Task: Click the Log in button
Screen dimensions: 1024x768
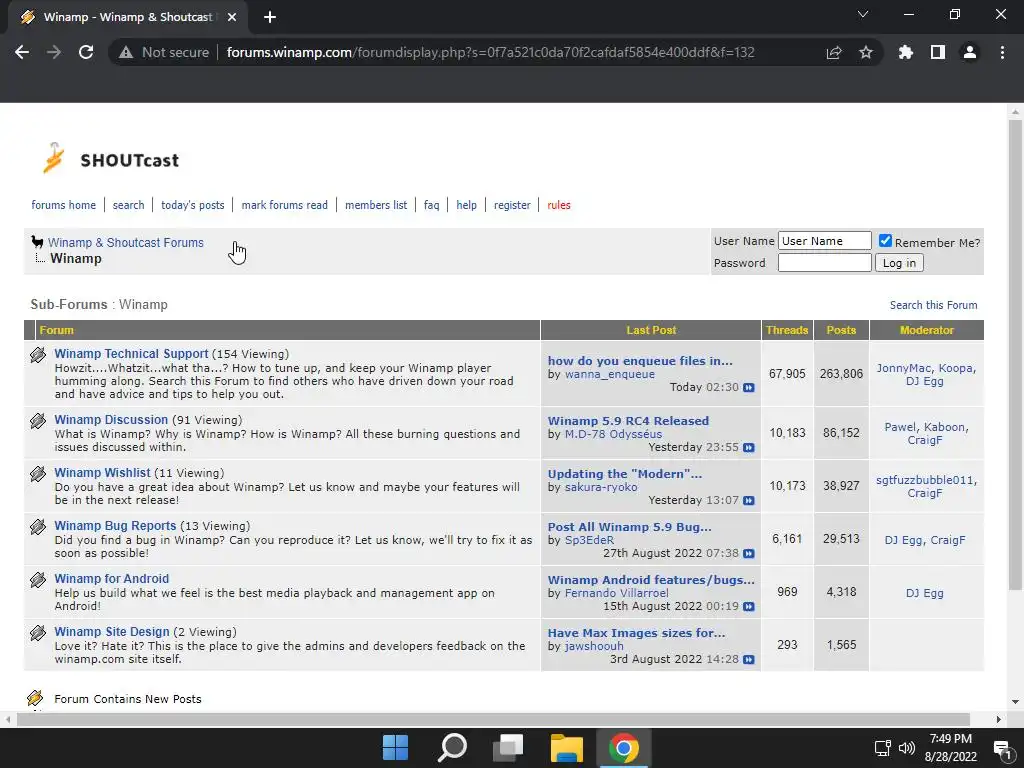Action: pos(899,263)
